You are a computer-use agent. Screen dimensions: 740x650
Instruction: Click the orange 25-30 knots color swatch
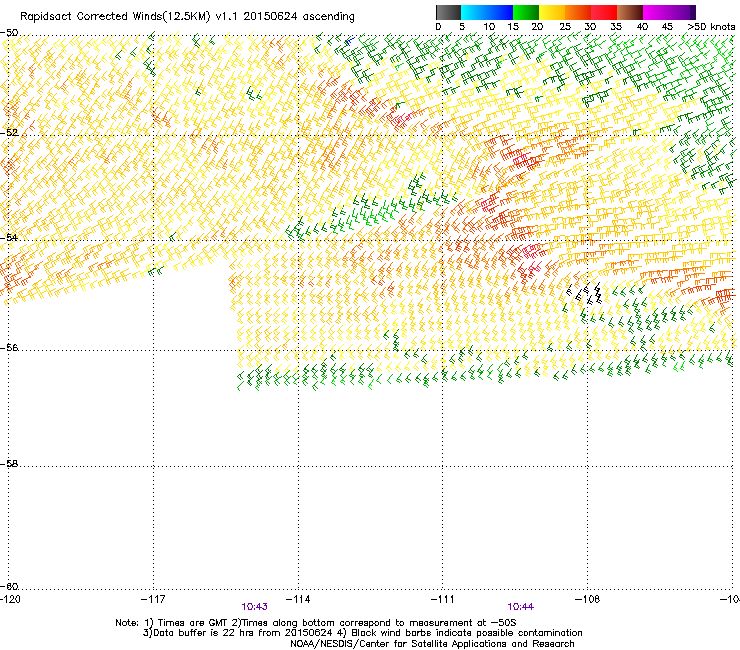(578, 12)
